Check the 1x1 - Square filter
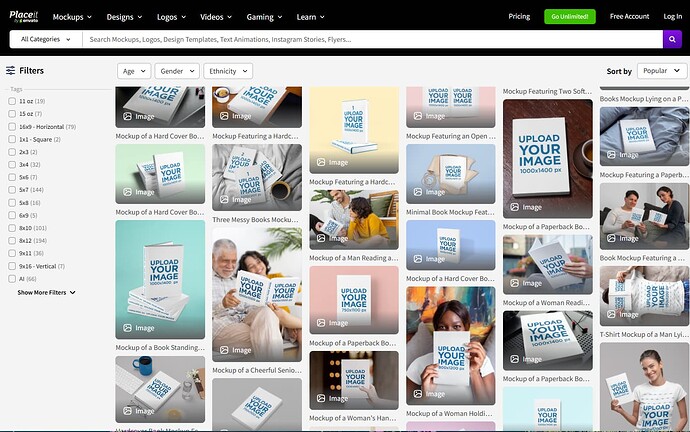Image resolution: width=690 pixels, height=432 pixels. [12, 139]
